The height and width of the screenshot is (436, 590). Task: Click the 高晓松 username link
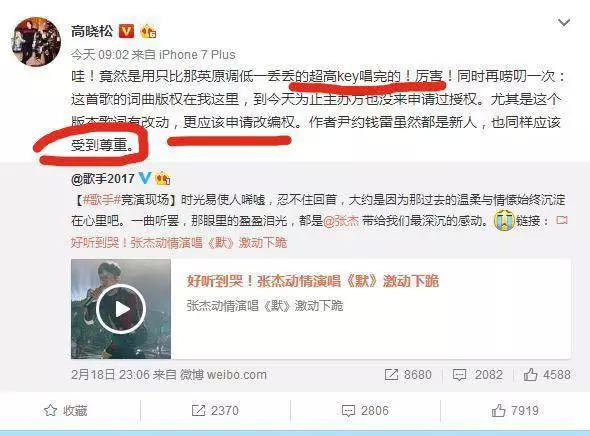click(x=92, y=31)
